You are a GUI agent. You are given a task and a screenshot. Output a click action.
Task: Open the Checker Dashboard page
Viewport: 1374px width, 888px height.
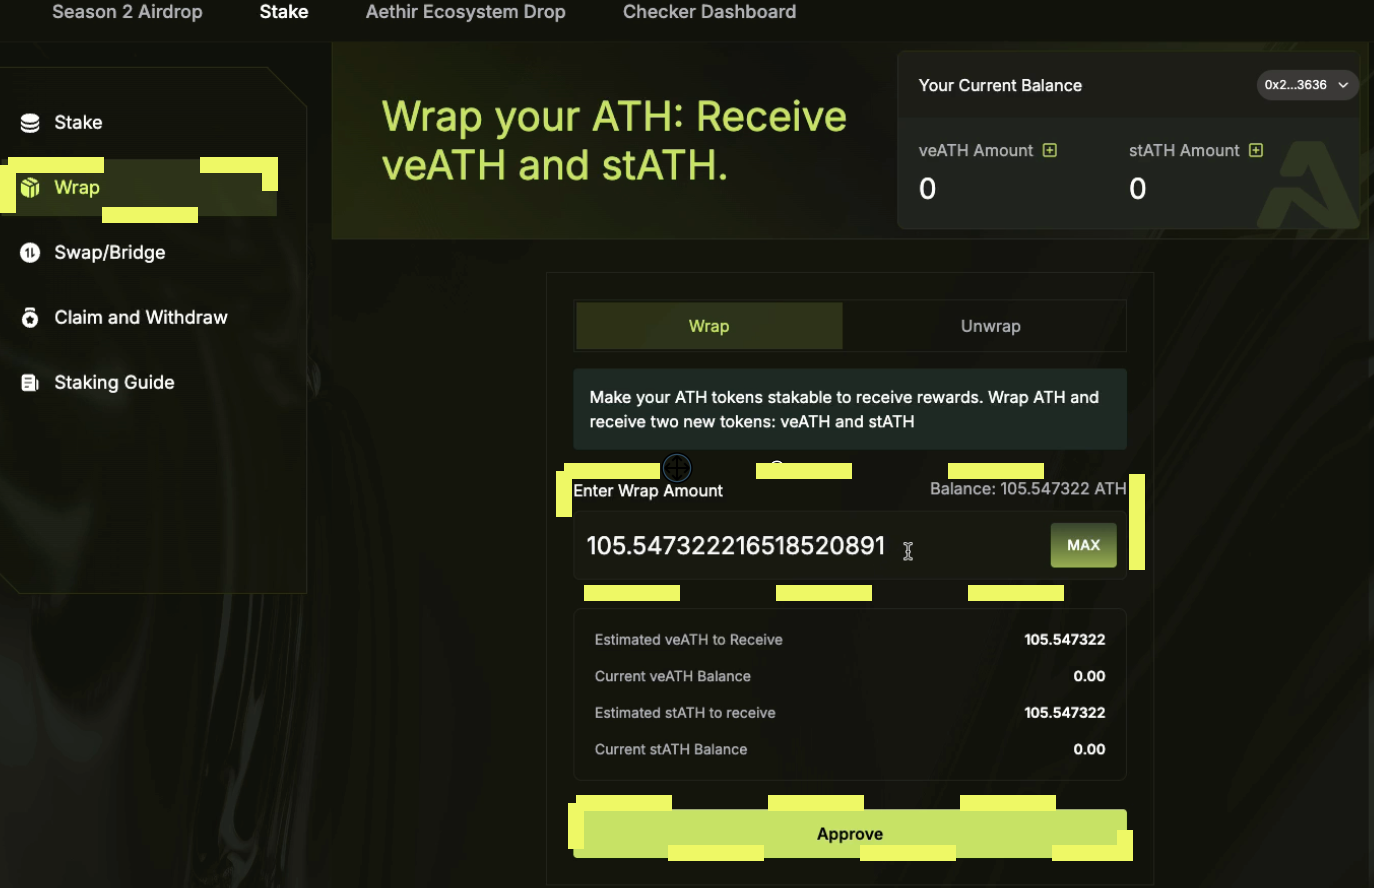click(709, 12)
